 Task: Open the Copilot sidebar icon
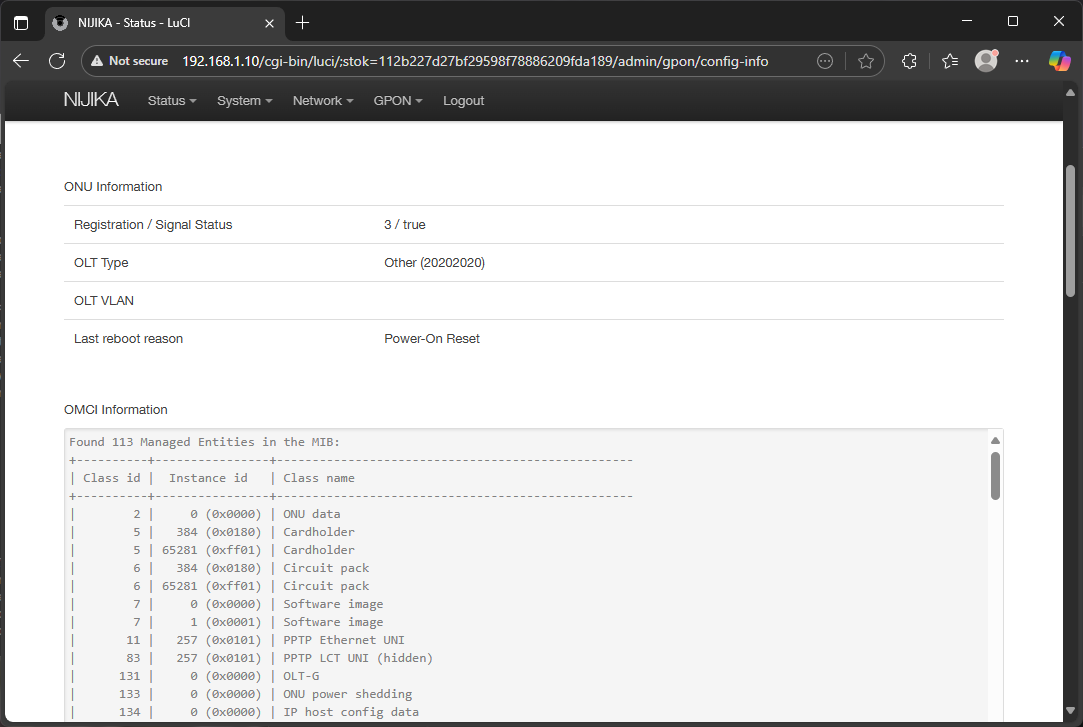tap(1060, 61)
